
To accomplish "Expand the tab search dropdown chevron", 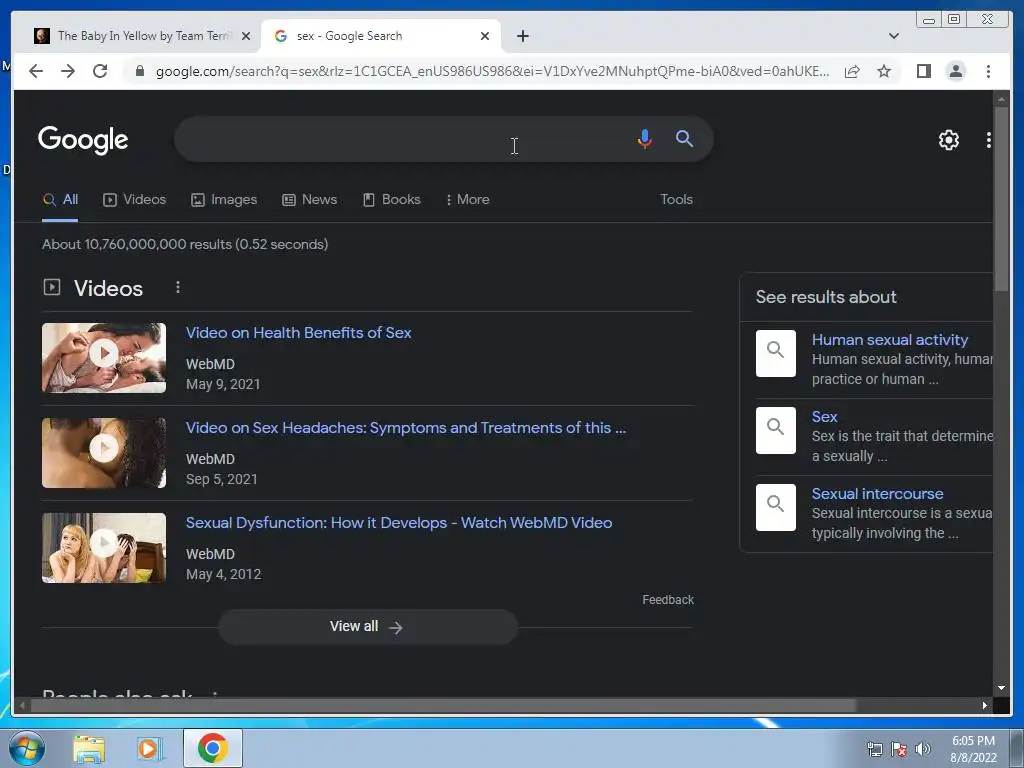I will 893,36.
